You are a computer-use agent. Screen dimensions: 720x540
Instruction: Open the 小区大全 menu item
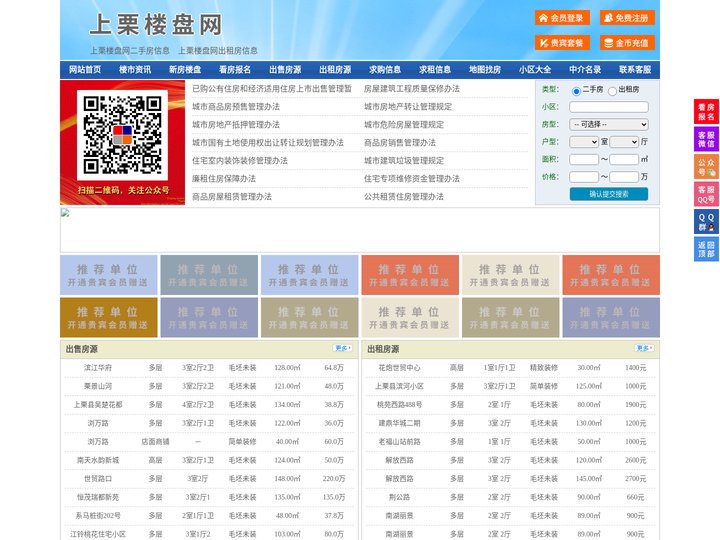pyautogui.click(x=535, y=70)
